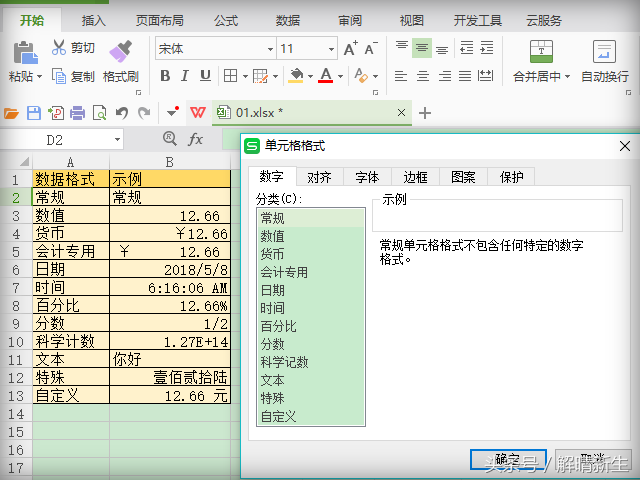The width and height of the screenshot is (640, 480).
Task: Copy selection using the Copy icon
Action: 59,76
